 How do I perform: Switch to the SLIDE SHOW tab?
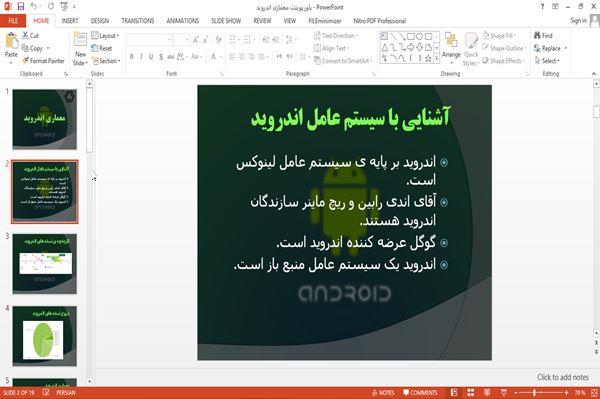(226, 21)
